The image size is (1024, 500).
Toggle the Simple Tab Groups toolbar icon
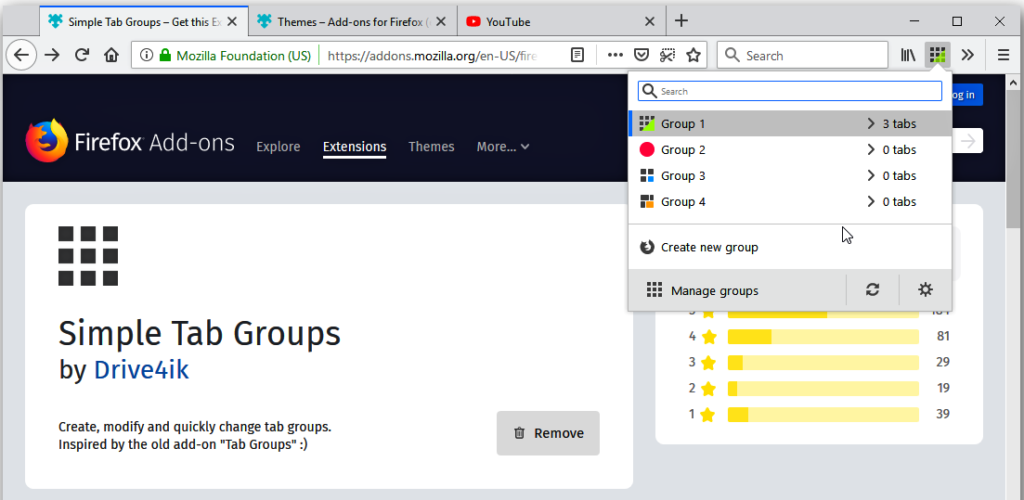click(x=938, y=55)
